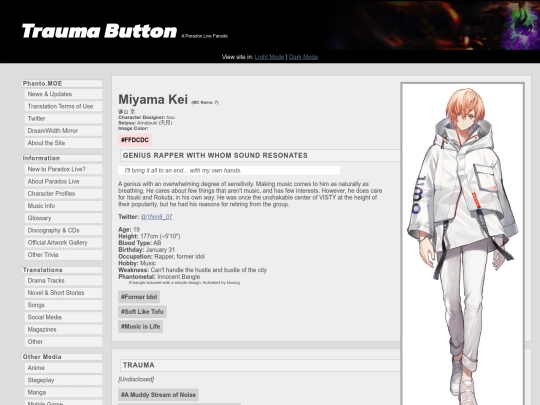The height and width of the screenshot is (405, 540).
Task: Click the Miyama Kei character illustration
Action: tap(463, 244)
